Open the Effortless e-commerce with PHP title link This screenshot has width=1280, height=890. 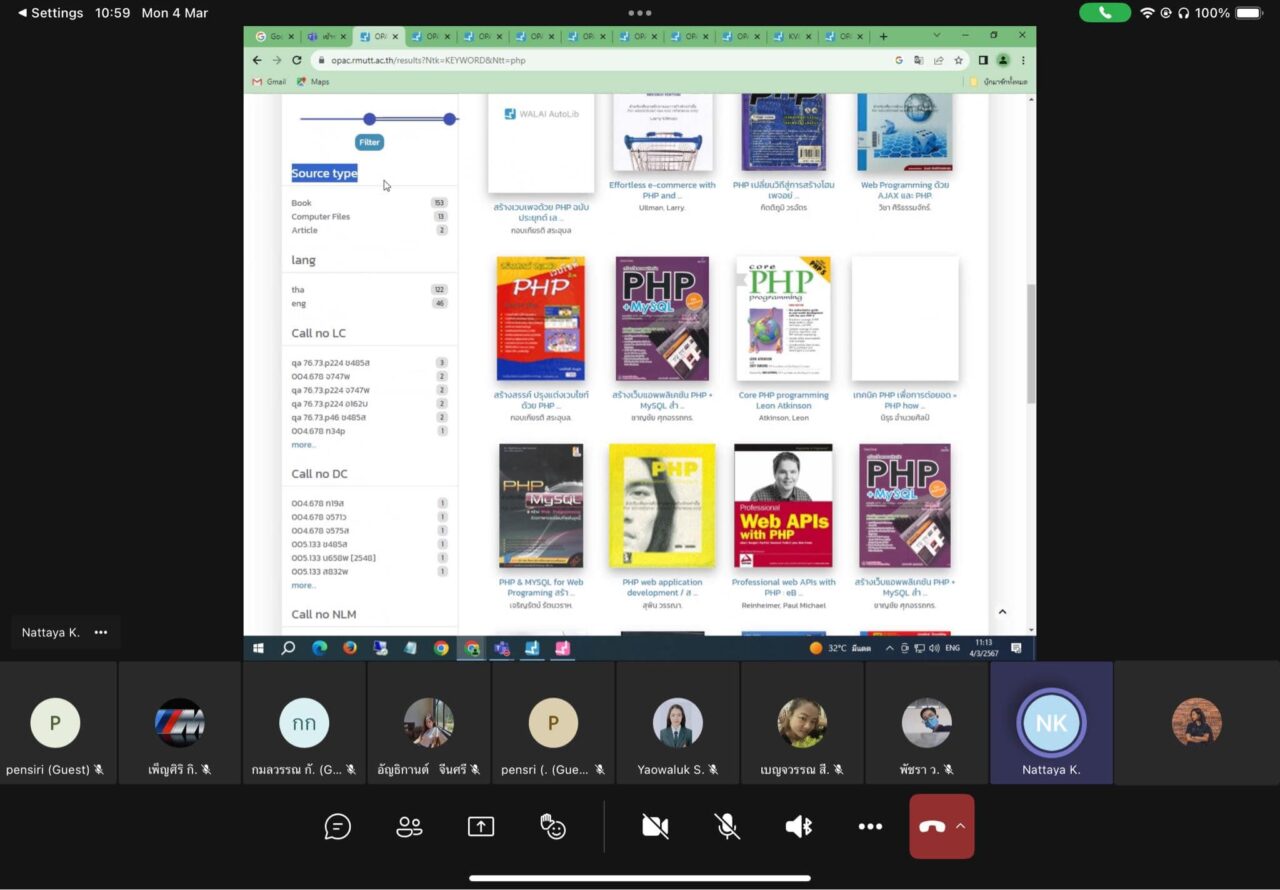662,190
